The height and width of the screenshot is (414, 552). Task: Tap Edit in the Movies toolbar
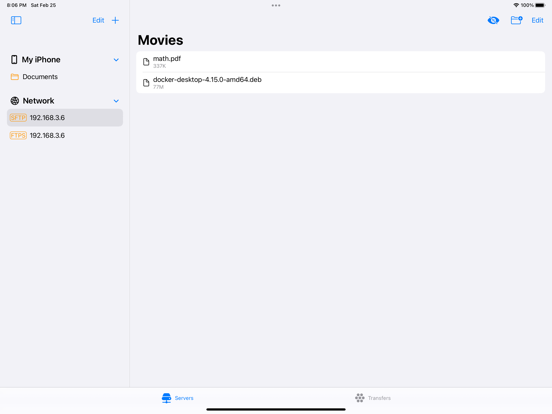tap(537, 20)
